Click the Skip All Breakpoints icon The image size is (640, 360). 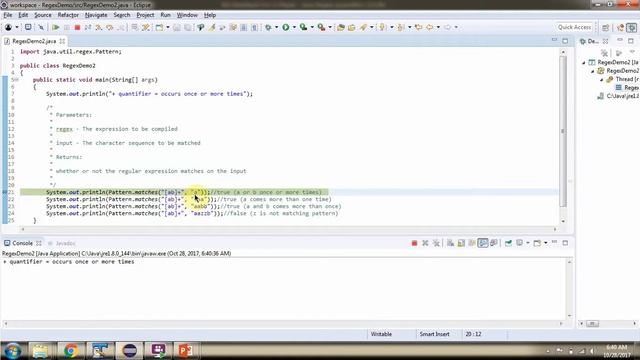pyautogui.click(x=41, y=27)
